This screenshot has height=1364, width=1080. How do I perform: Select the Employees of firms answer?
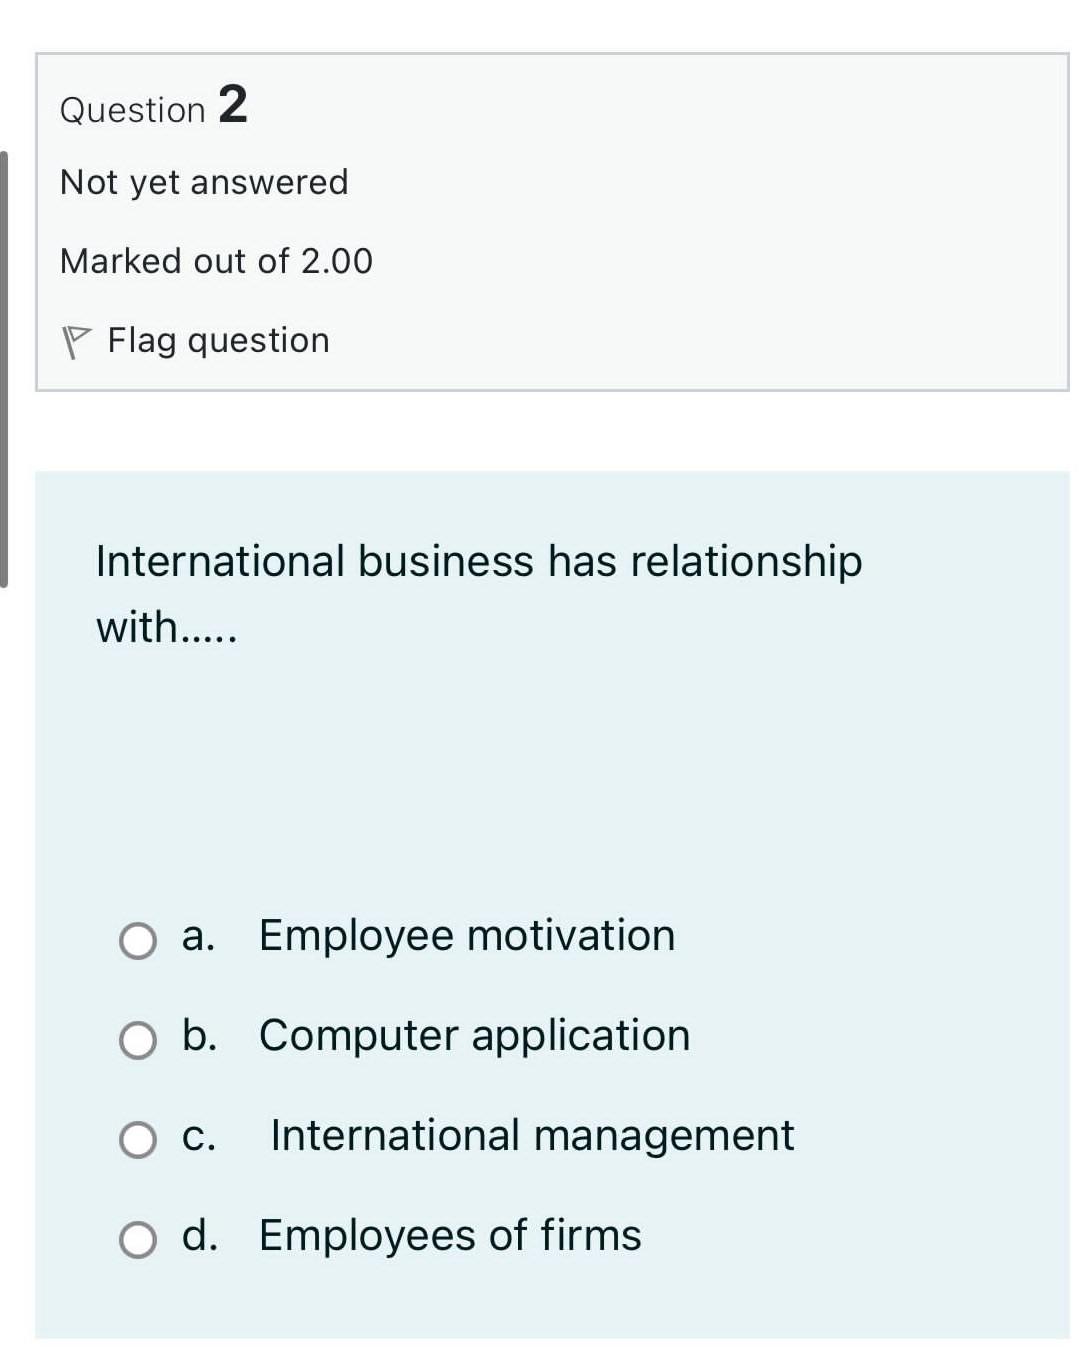click(449, 1236)
